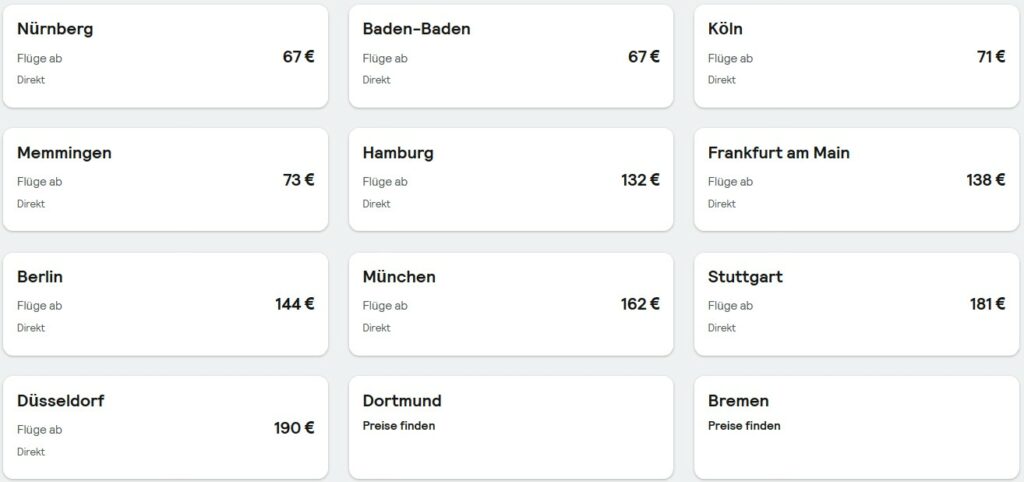
Task: Open the Stuttgart flights card
Action: [856, 304]
